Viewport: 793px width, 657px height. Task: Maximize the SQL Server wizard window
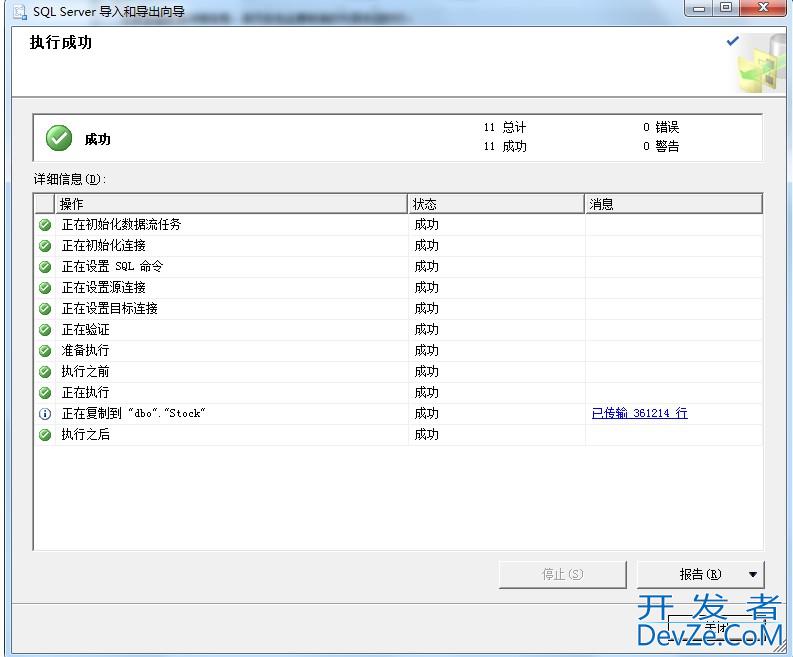coord(726,8)
